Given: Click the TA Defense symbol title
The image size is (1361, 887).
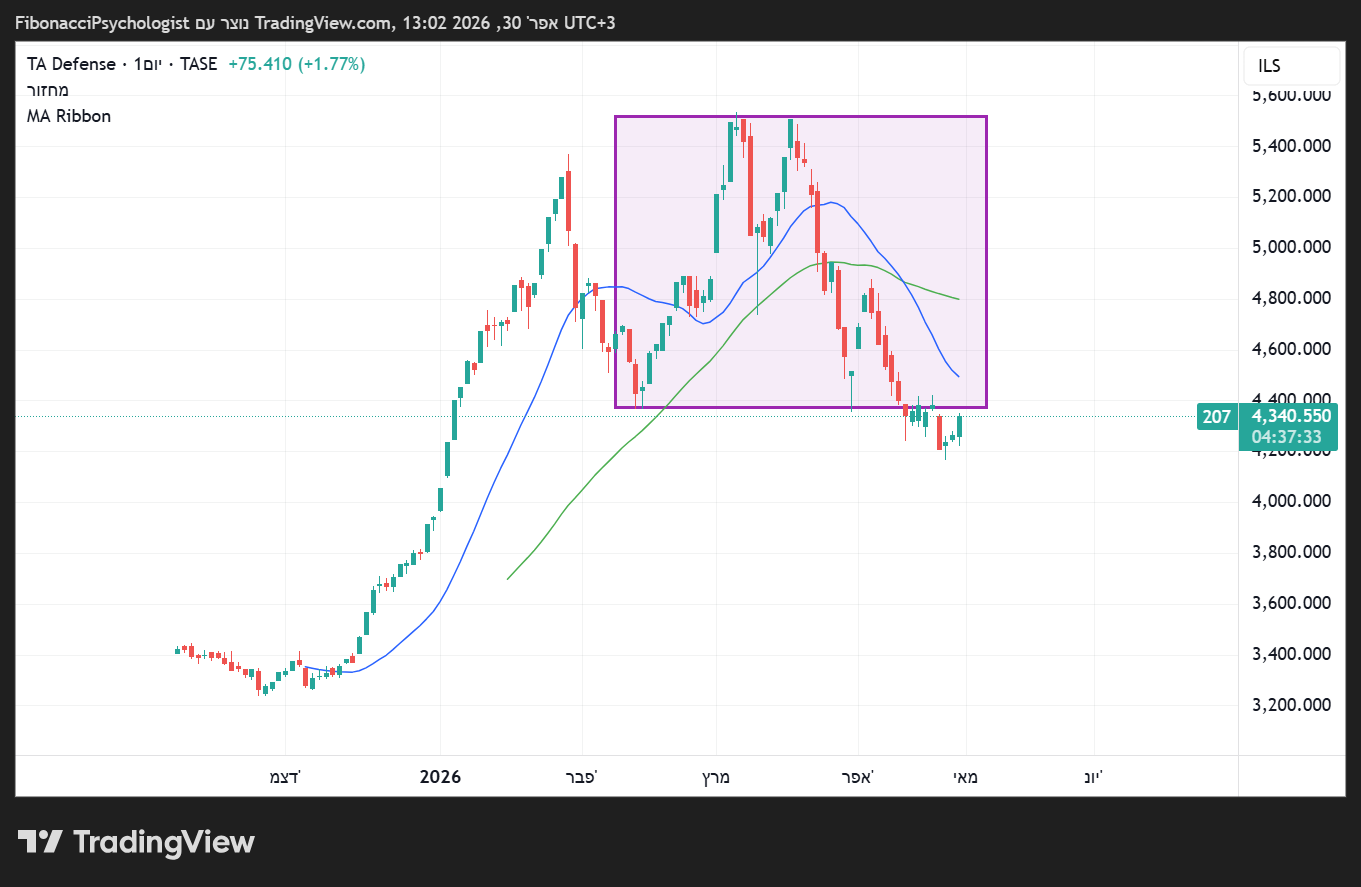Looking at the screenshot, I should [x=71, y=64].
